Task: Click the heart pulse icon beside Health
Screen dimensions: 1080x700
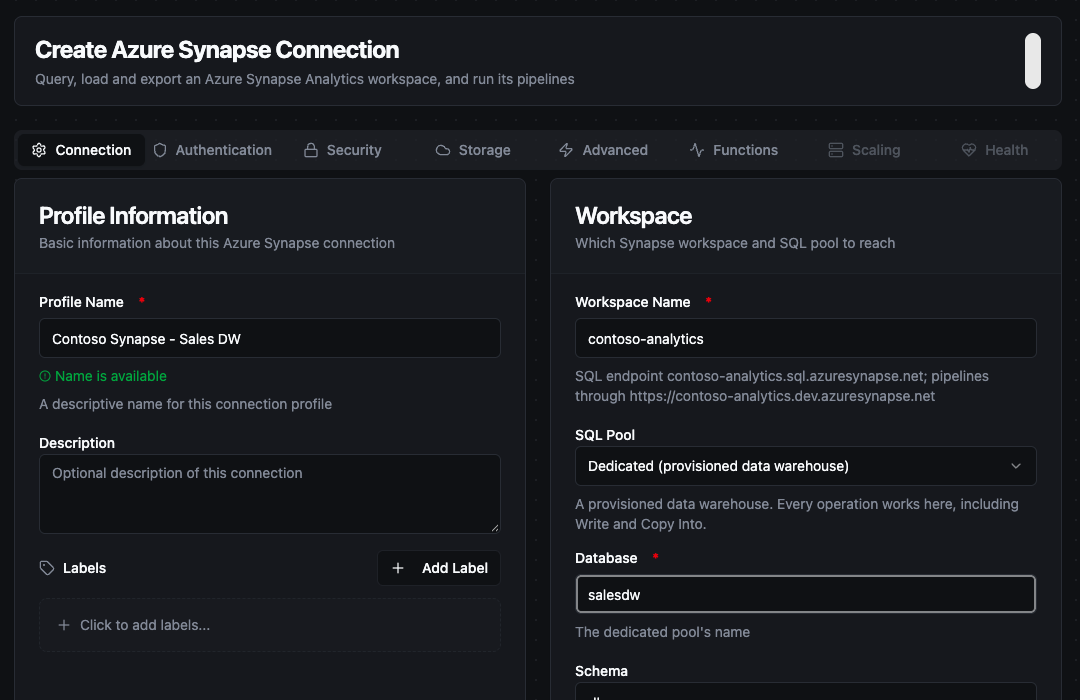Action: click(969, 150)
